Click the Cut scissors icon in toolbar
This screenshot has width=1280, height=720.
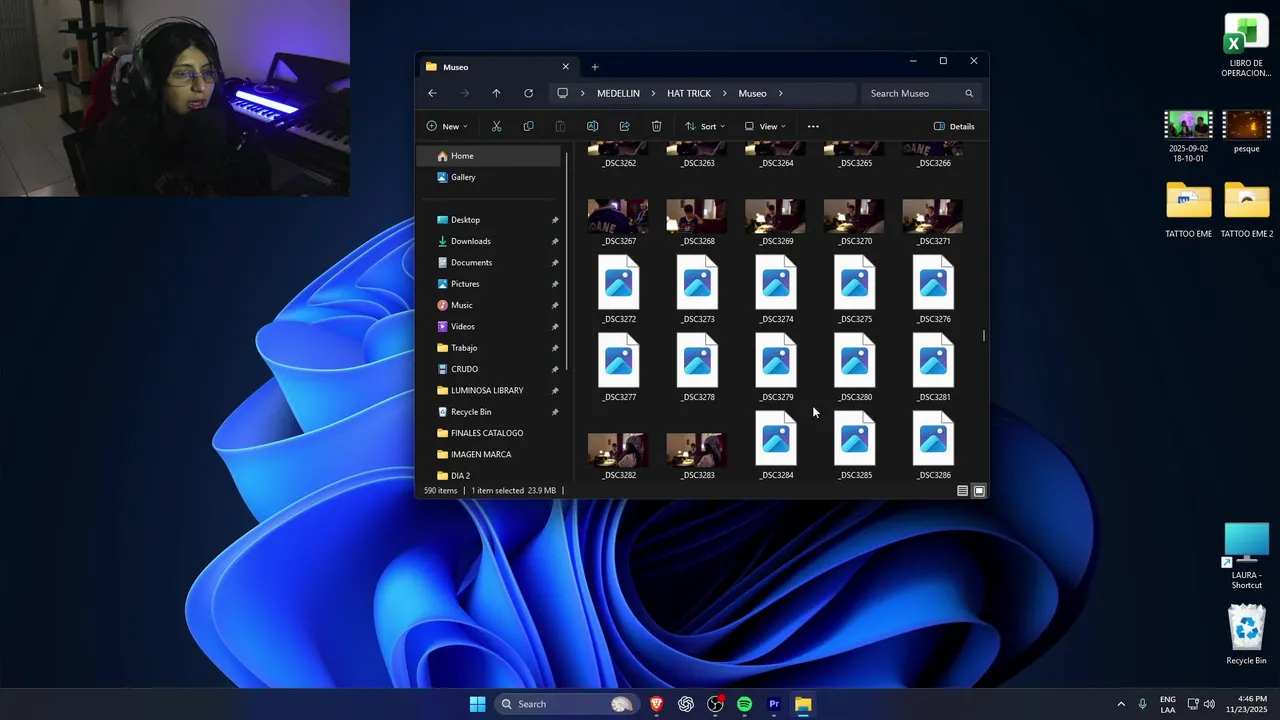click(x=496, y=126)
